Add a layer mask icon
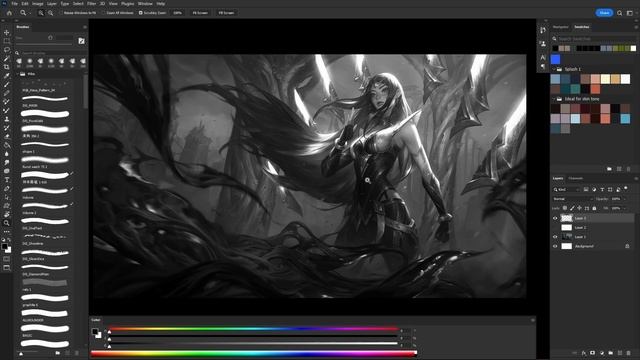Viewport: 640px width, 360px height. (593, 353)
